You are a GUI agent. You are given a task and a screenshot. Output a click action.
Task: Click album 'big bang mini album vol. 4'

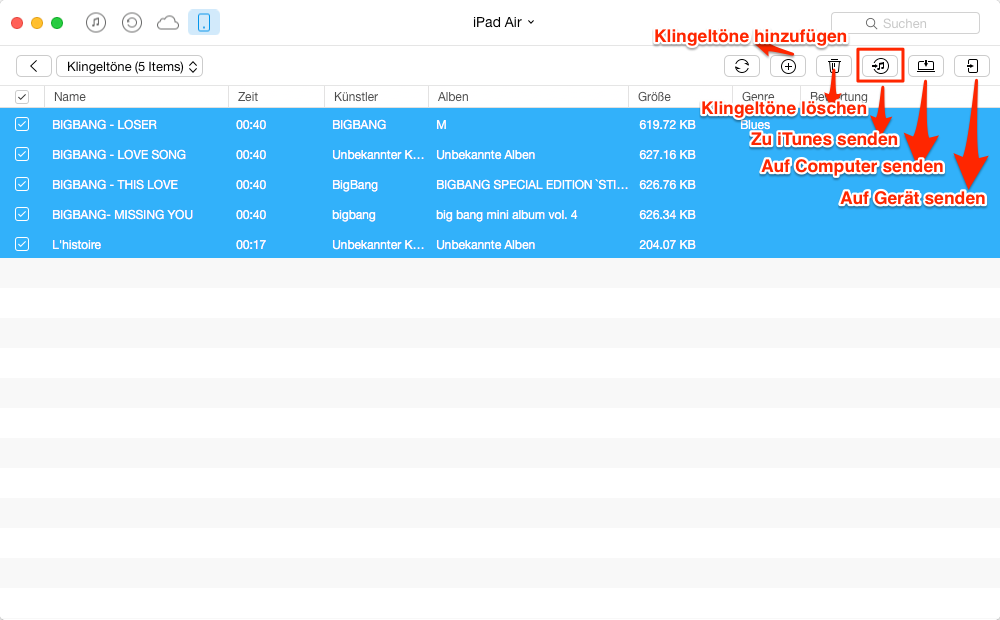(x=506, y=215)
